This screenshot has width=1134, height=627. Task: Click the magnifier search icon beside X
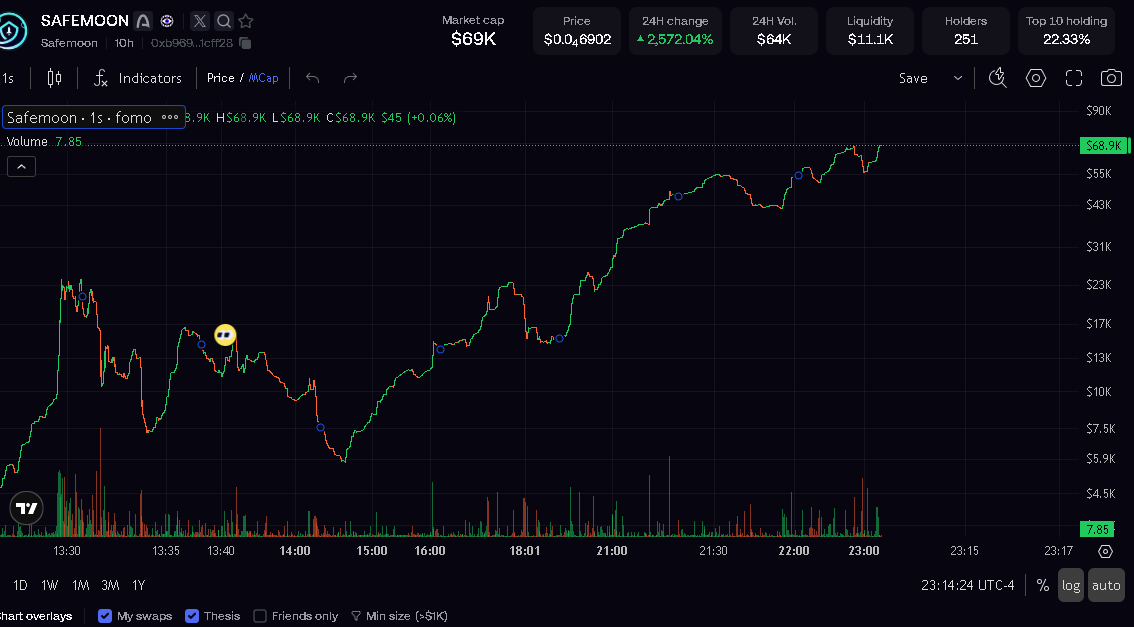[224, 21]
